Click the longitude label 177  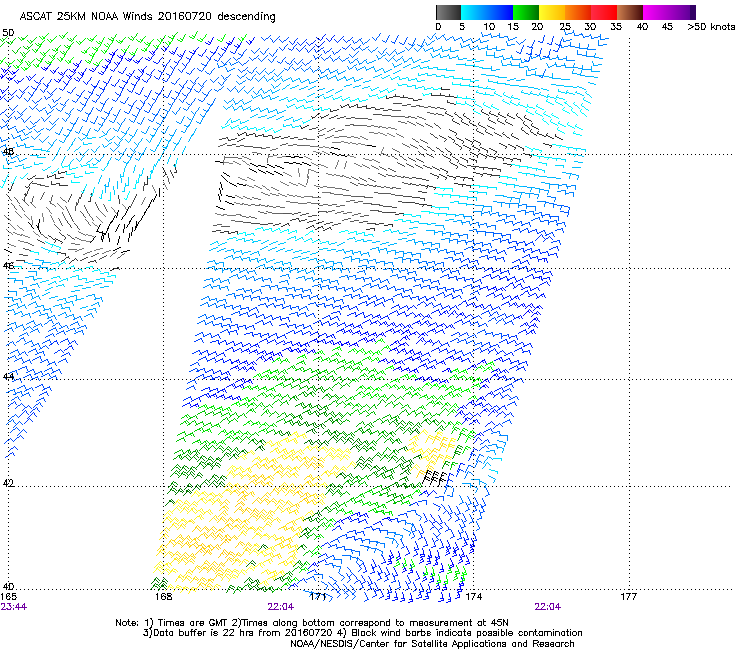coord(629,597)
